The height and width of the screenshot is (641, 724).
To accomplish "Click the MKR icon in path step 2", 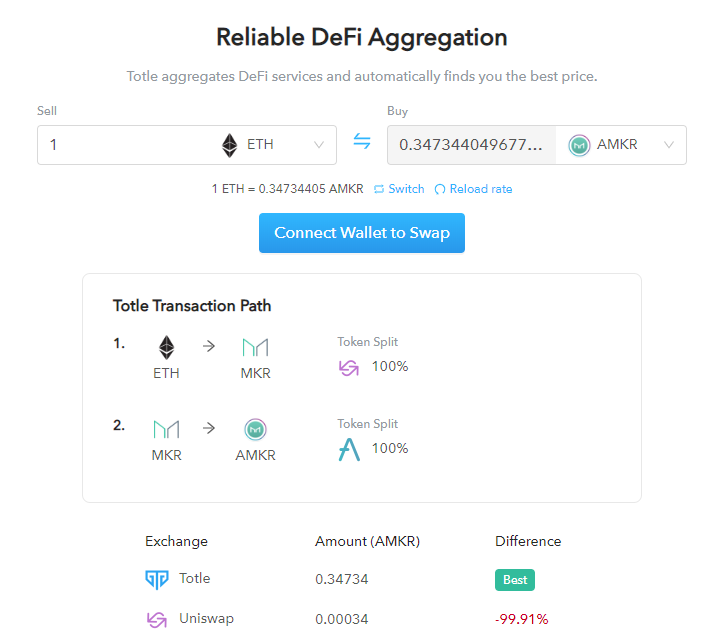I will tap(166, 429).
